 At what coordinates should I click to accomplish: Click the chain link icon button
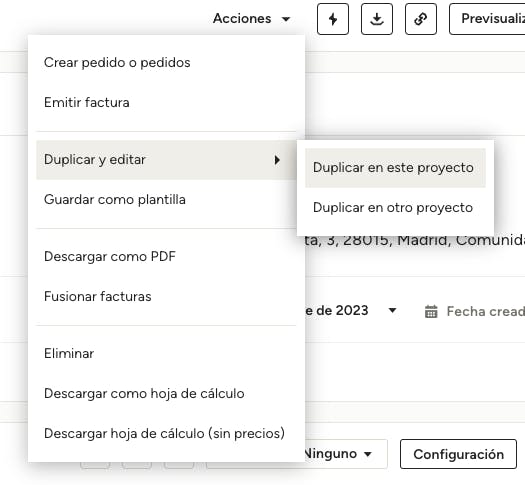[x=421, y=19]
